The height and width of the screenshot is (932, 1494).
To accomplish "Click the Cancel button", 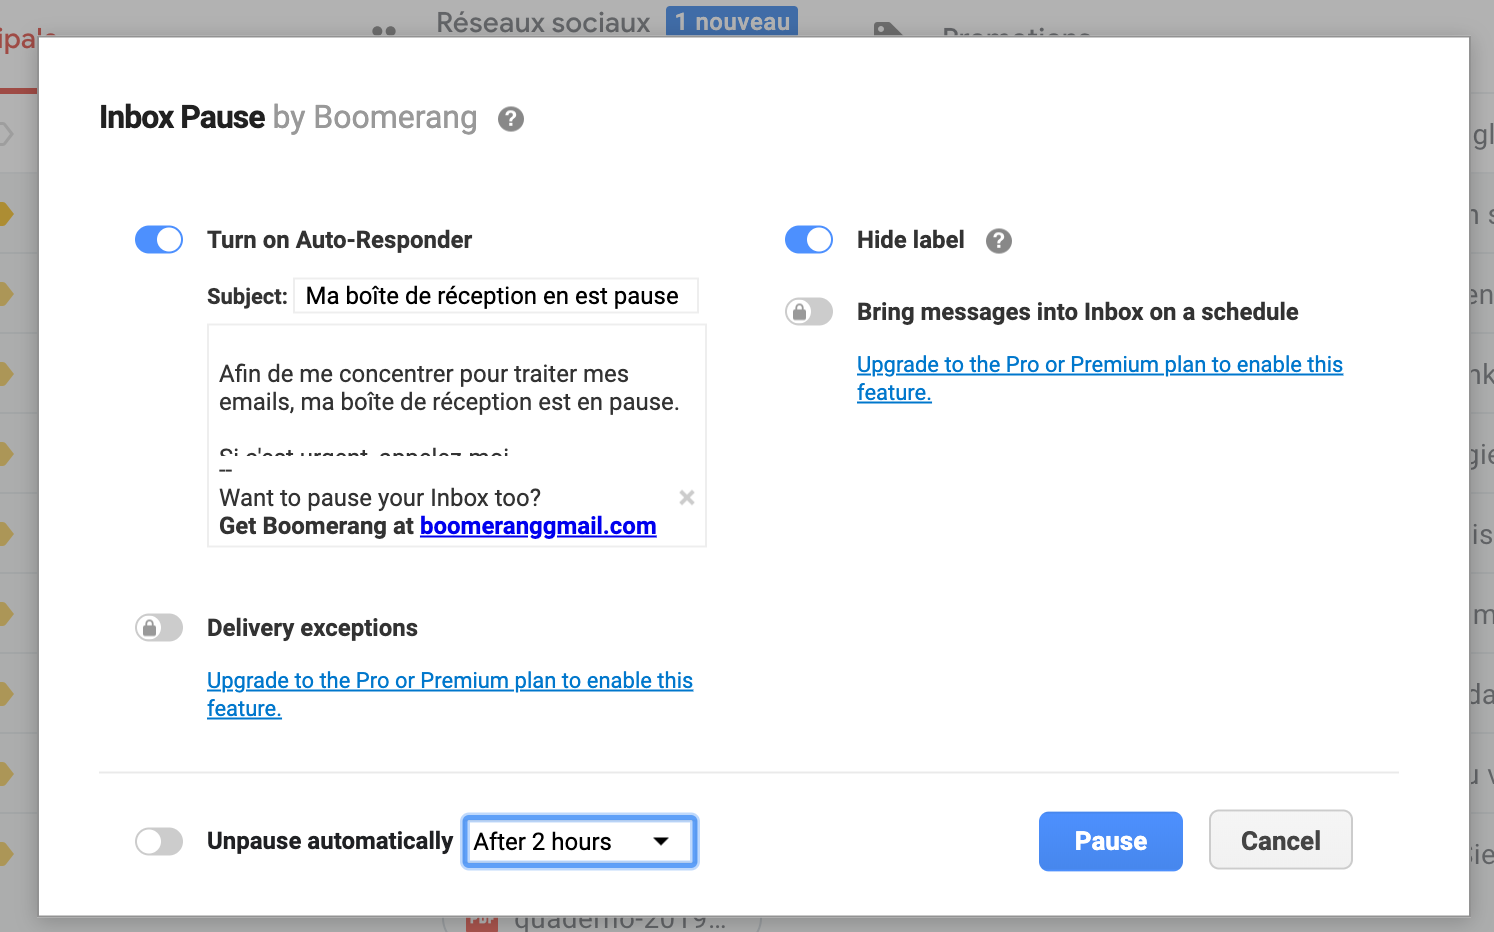I will (x=1280, y=840).
